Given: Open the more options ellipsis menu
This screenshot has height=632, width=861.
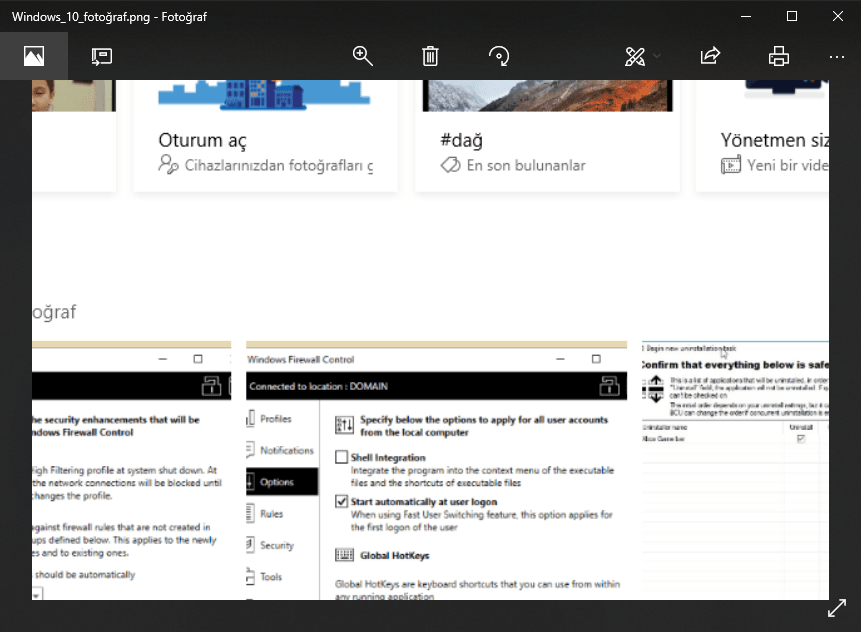Looking at the screenshot, I should coord(837,57).
